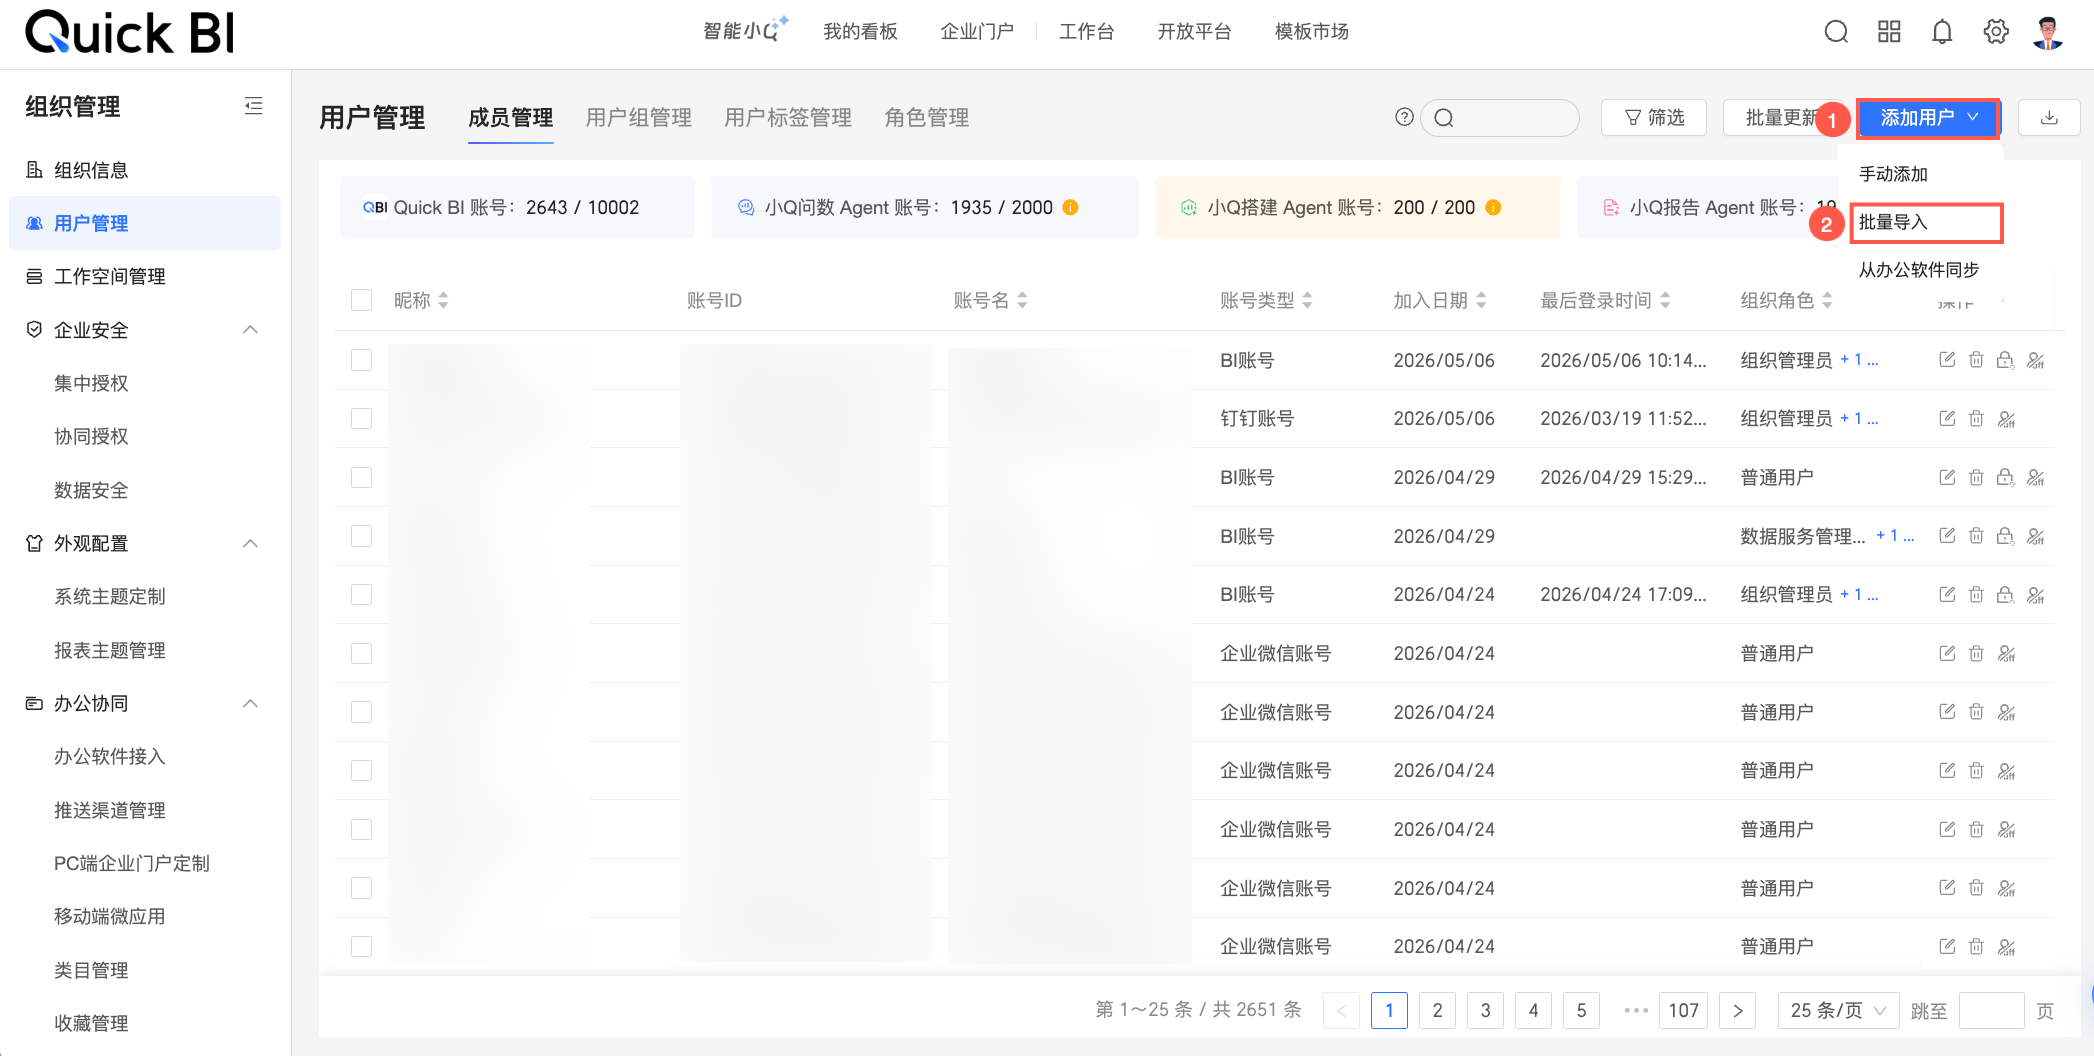2094x1056 pixels.
Task: Tick the select-all checkbox in the table header
Action: tap(362, 300)
